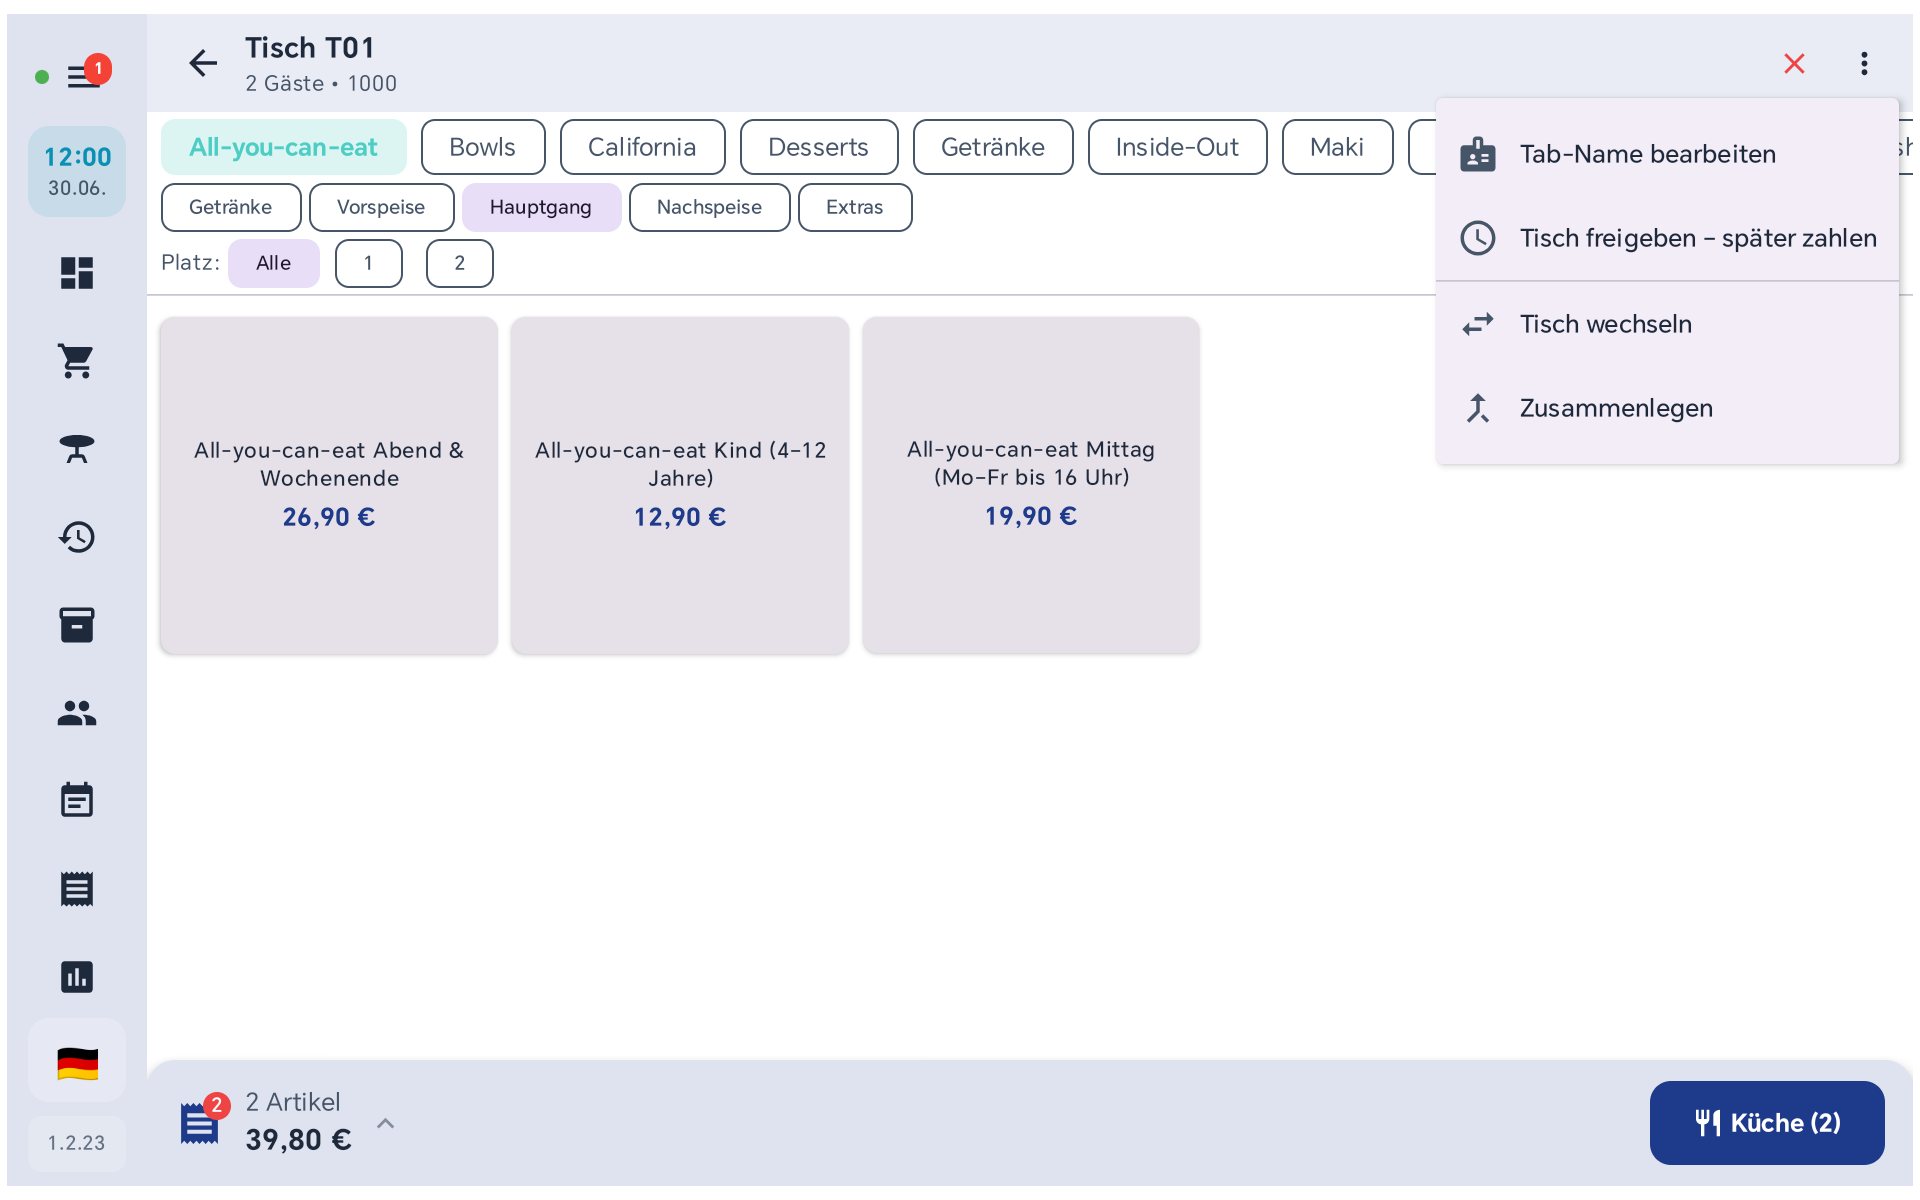This screenshot has width=1920, height=1200.
Task: Select seat filter Alle
Action: pos(274,263)
